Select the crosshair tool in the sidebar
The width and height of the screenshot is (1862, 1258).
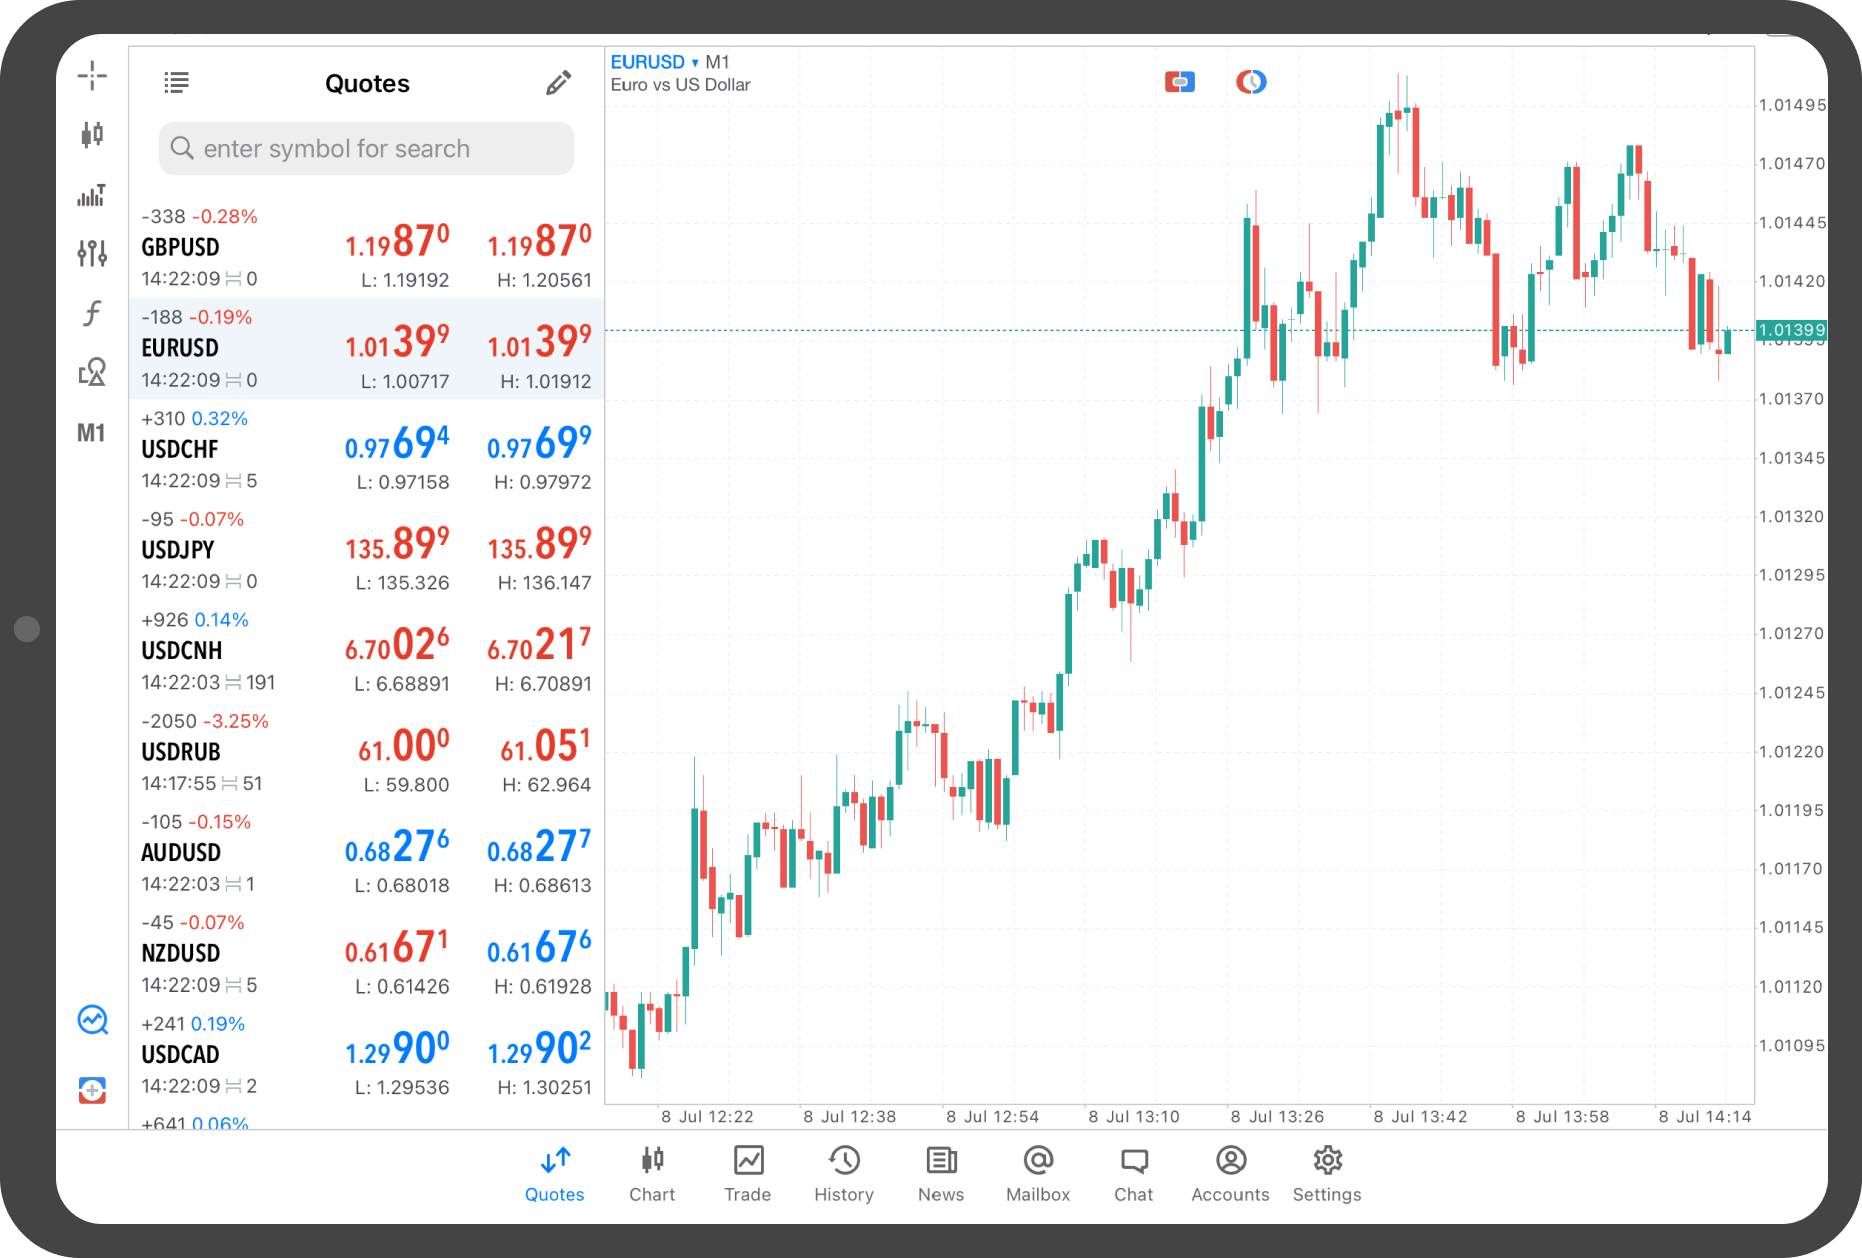pyautogui.click(x=92, y=76)
